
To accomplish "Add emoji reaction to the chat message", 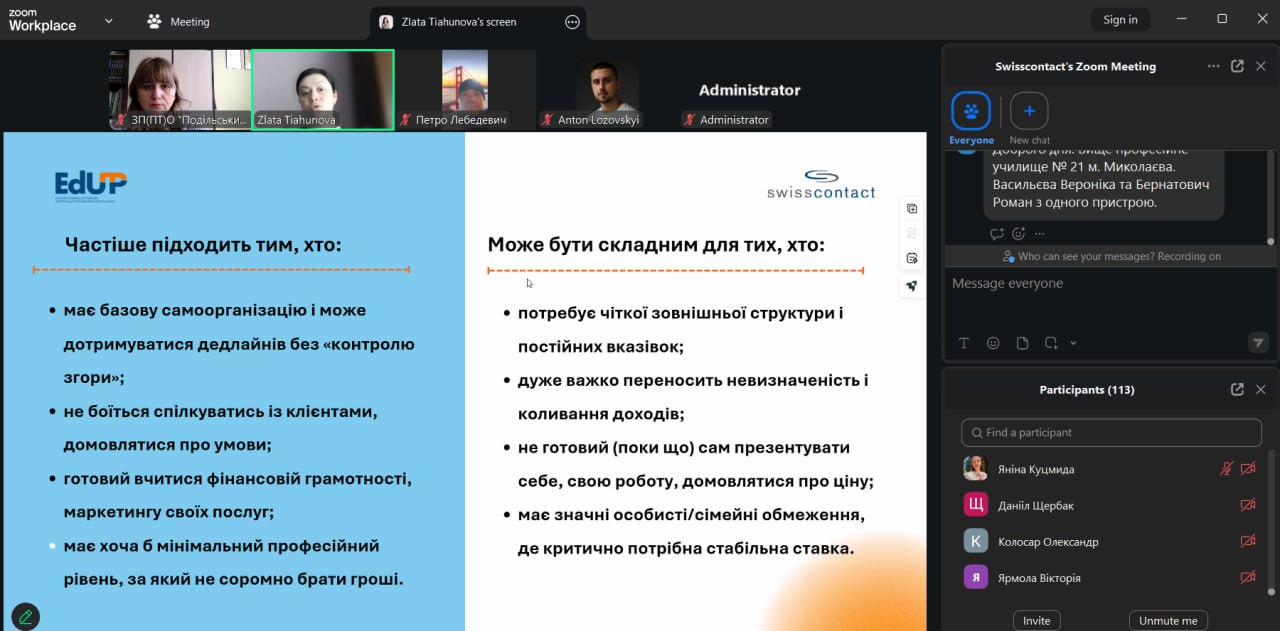I will pyautogui.click(x=1018, y=233).
